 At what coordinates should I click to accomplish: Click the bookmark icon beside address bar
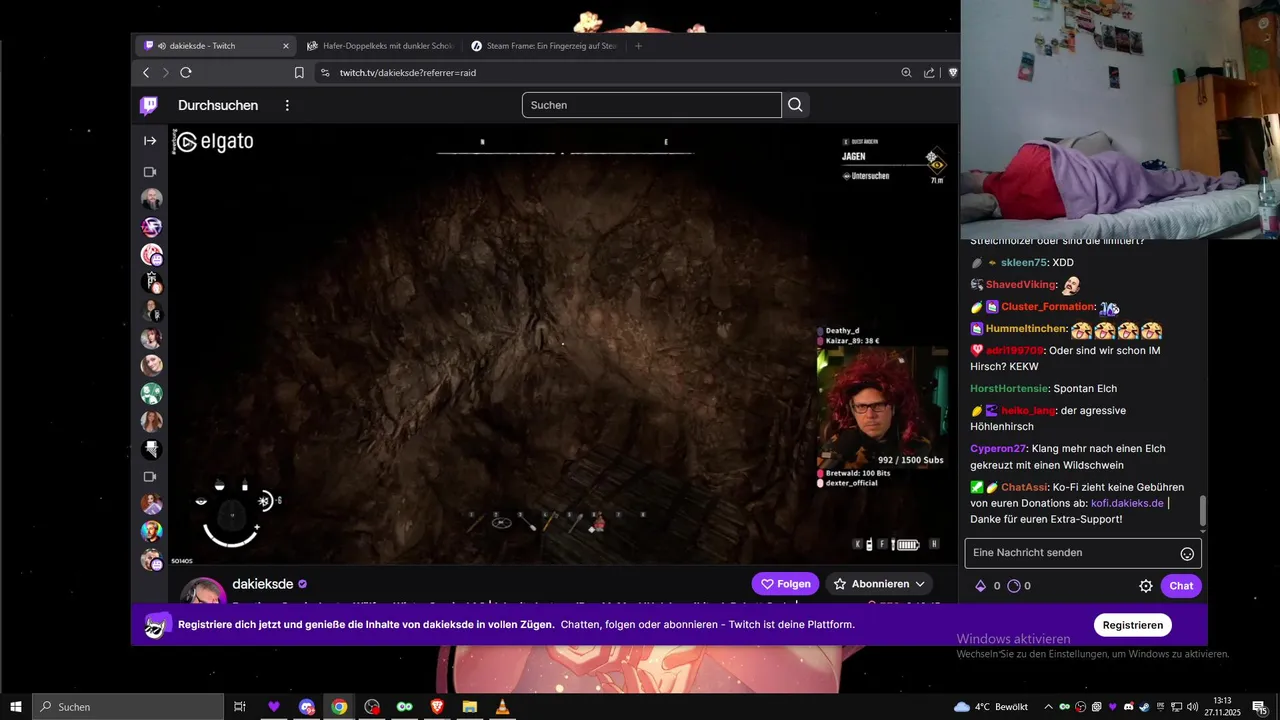coord(299,73)
